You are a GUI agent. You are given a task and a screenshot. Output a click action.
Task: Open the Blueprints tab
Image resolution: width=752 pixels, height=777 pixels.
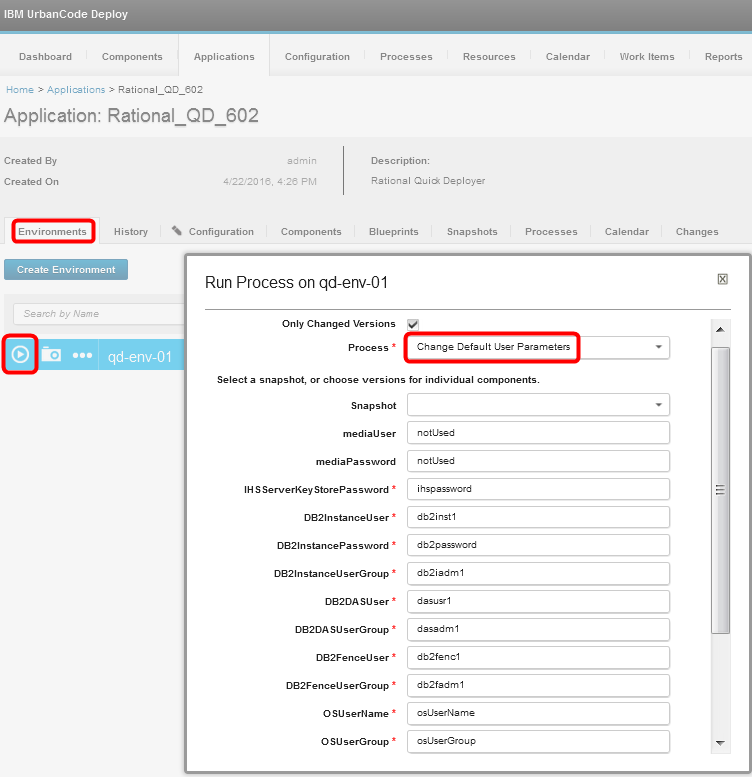(393, 231)
